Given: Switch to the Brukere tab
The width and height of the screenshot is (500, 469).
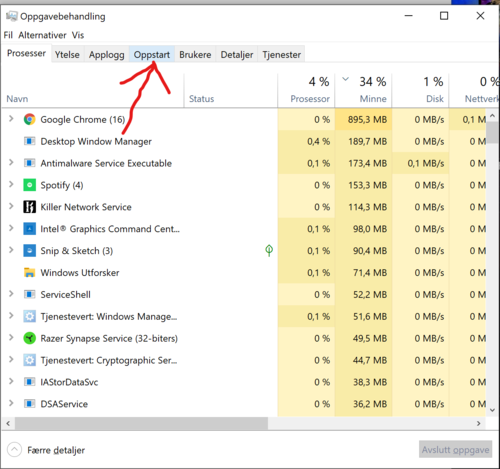Looking at the screenshot, I should 195,55.
